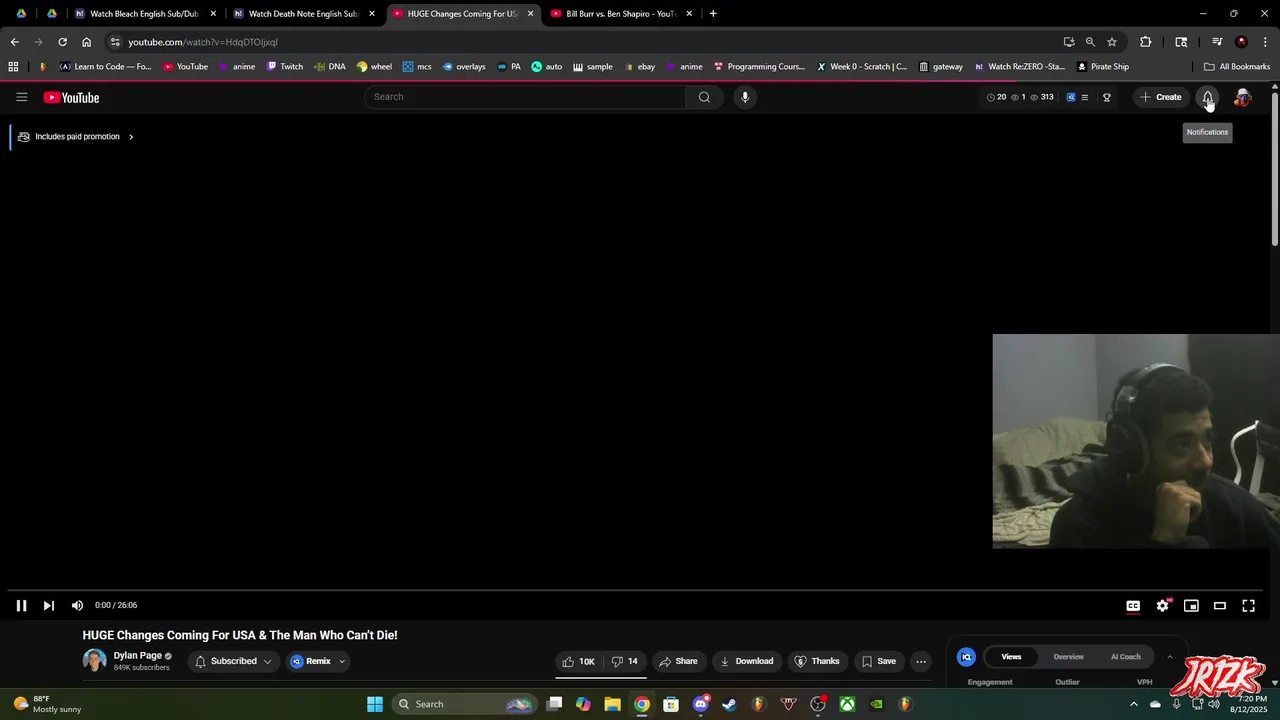Viewport: 1280px width, 720px height.
Task: Pause the video
Action: pos(21,605)
